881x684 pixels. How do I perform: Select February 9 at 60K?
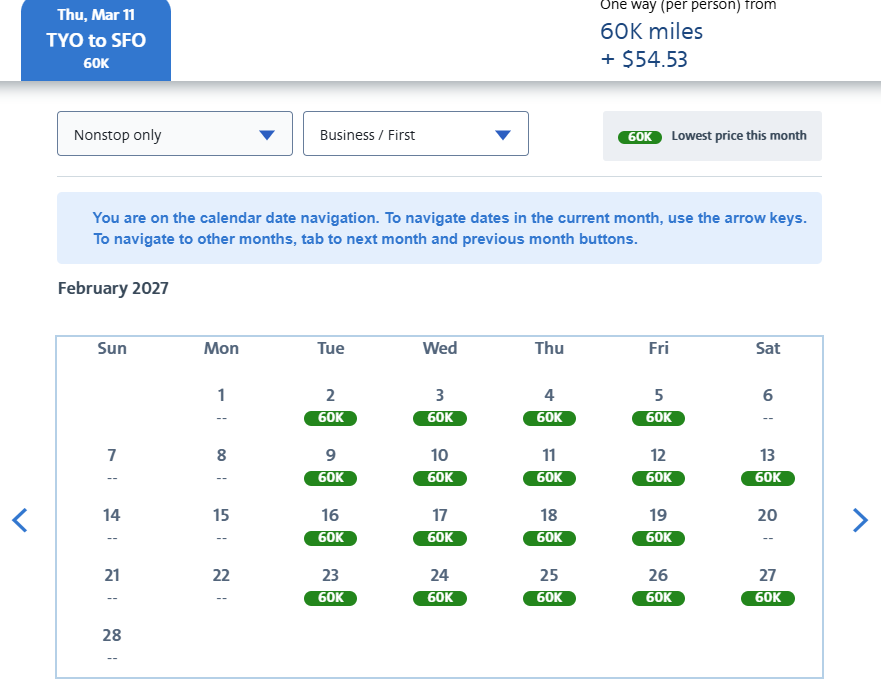(330, 466)
